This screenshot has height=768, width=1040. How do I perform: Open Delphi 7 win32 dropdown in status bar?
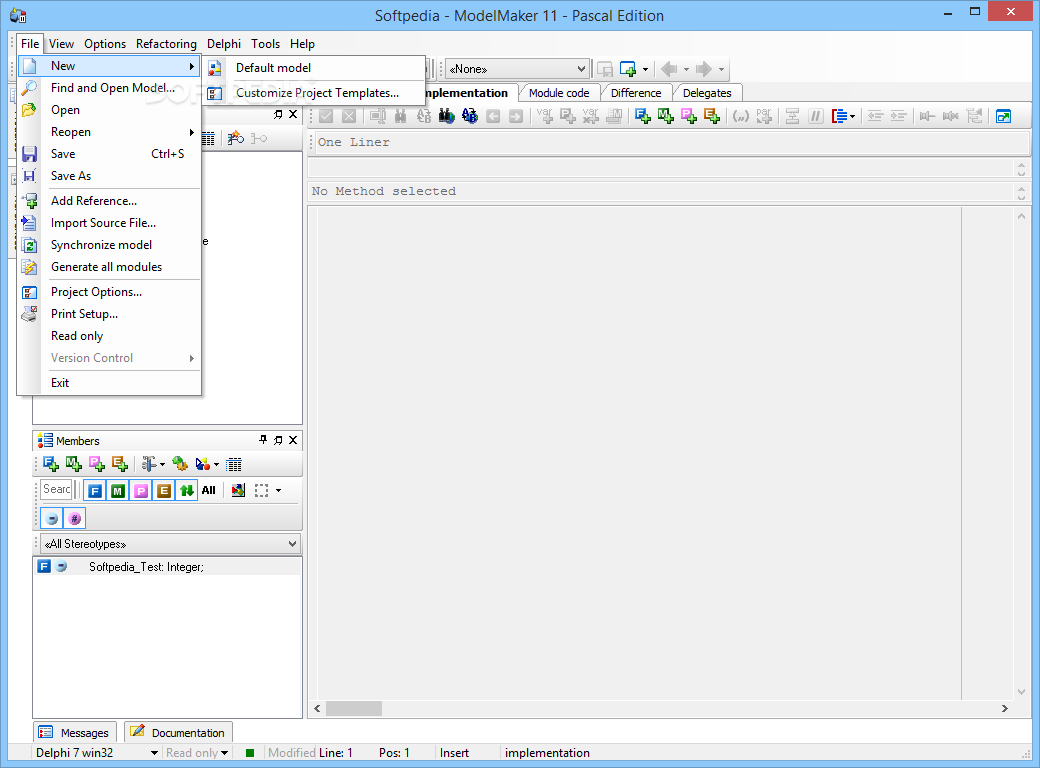[154, 753]
